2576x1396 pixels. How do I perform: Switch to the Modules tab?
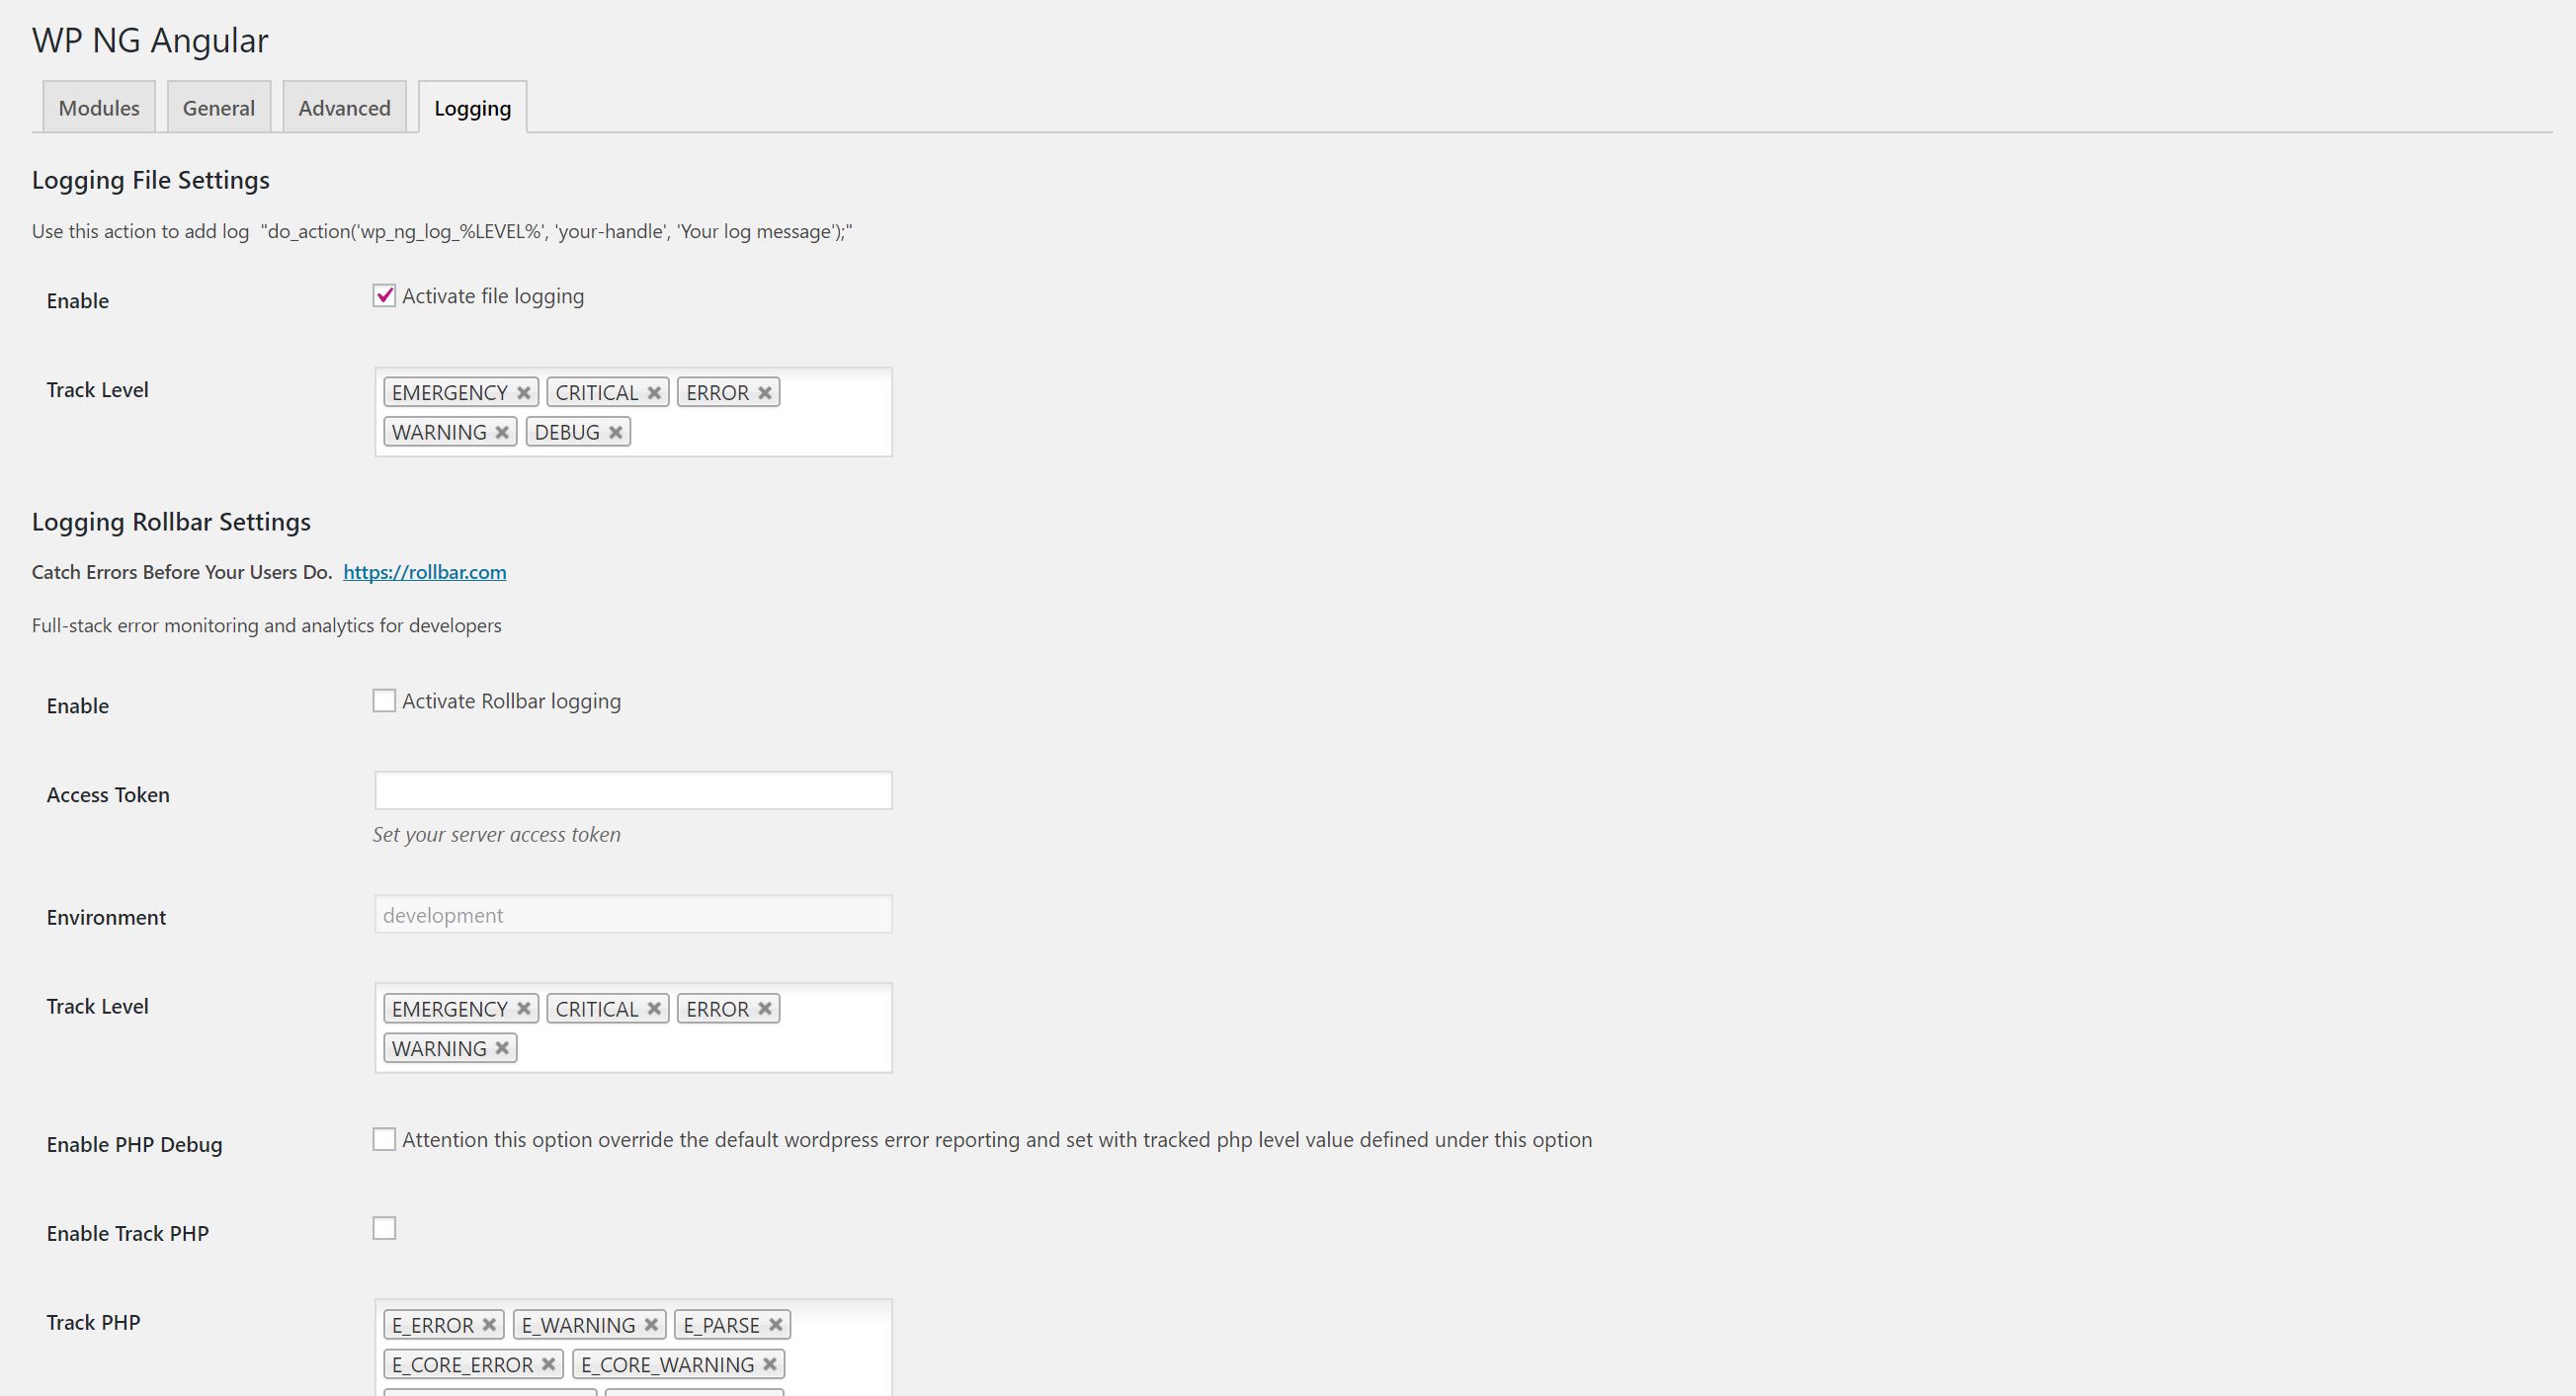[x=98, y=107]
